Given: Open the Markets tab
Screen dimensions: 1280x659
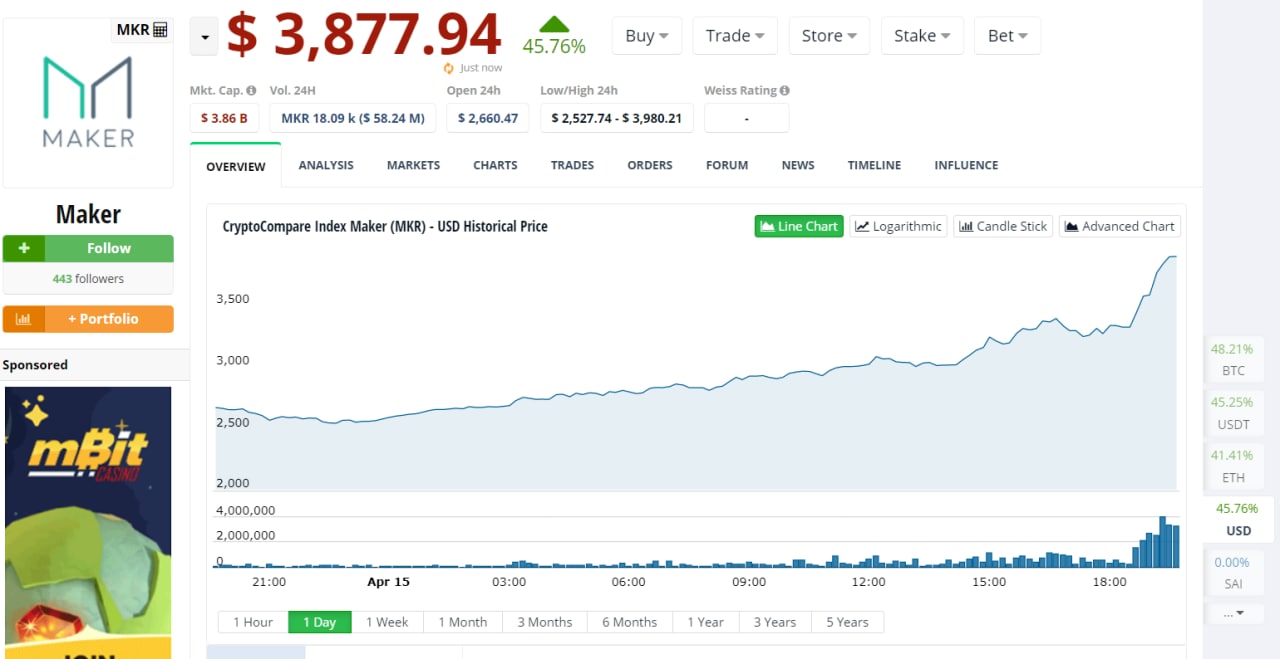Looking at the screenshot, I should [x=413, y=165].
